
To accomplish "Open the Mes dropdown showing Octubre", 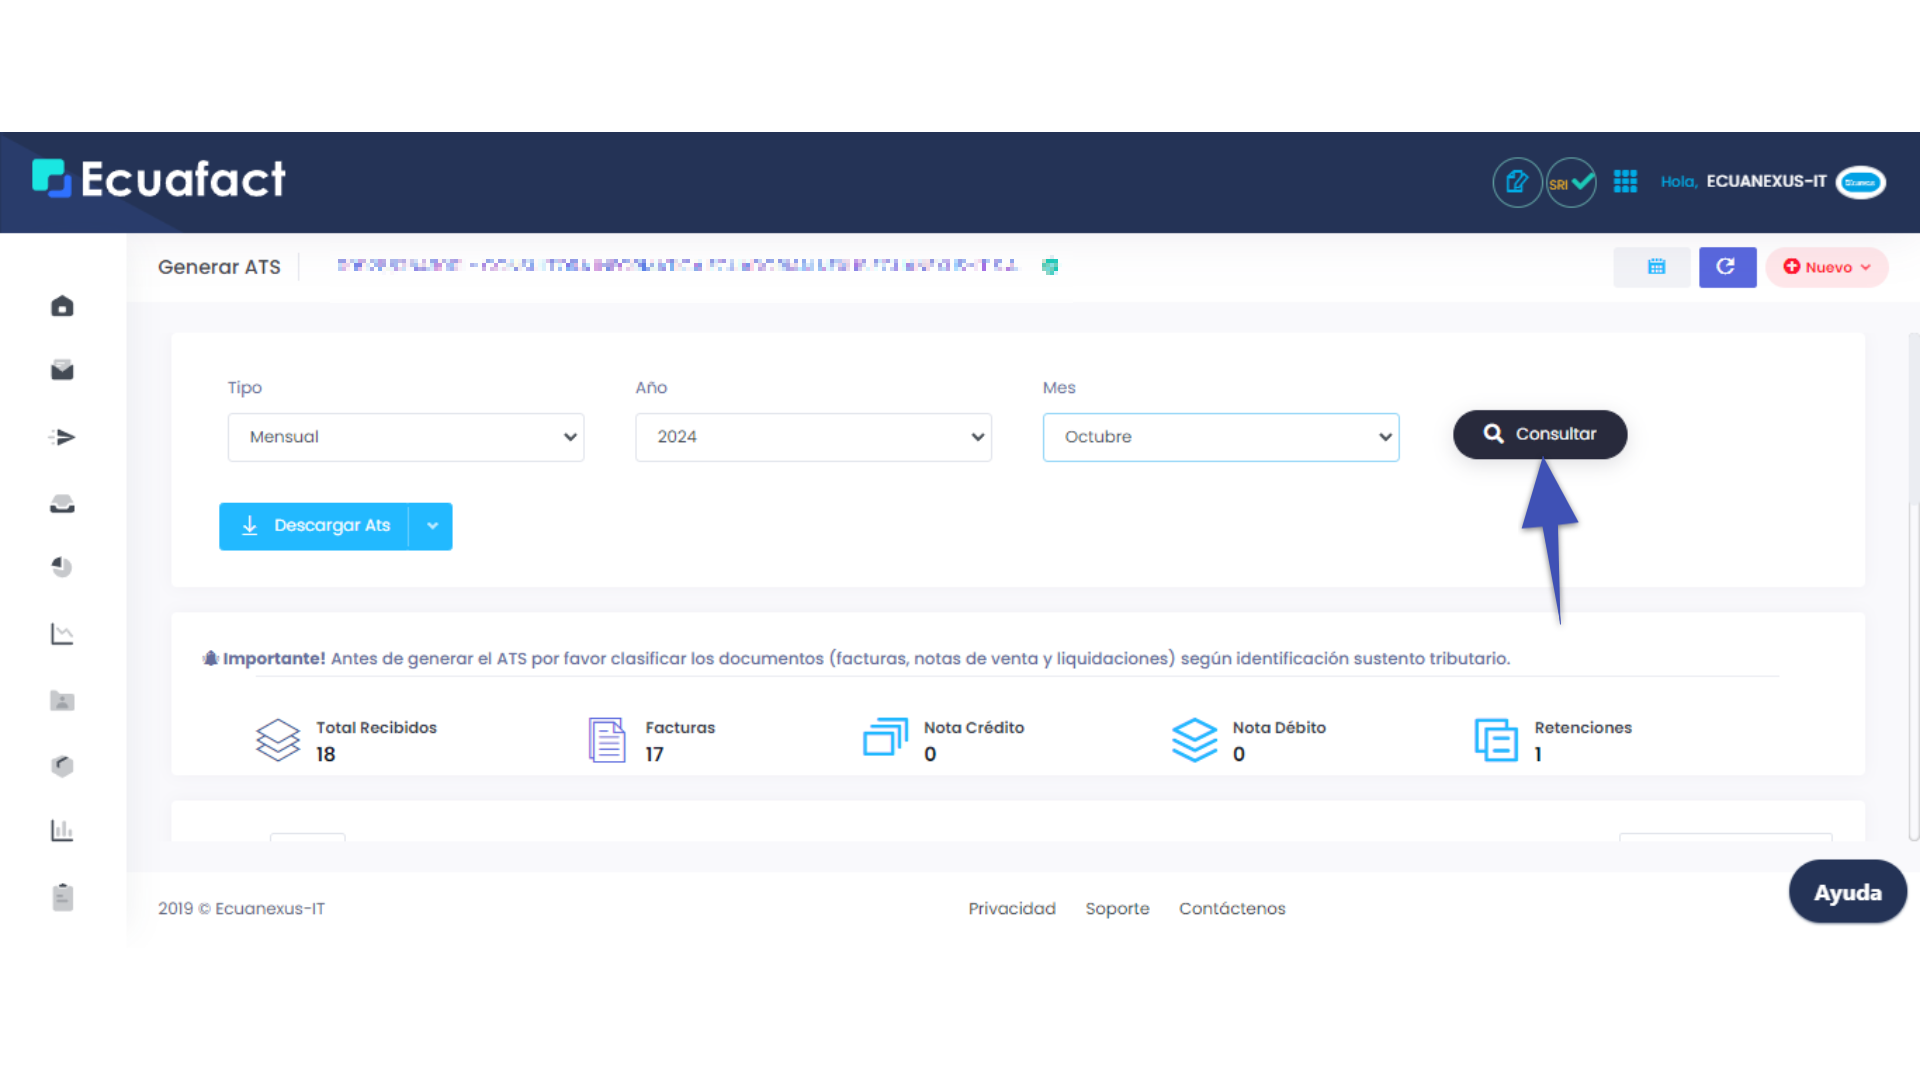I will point(1220,437).
